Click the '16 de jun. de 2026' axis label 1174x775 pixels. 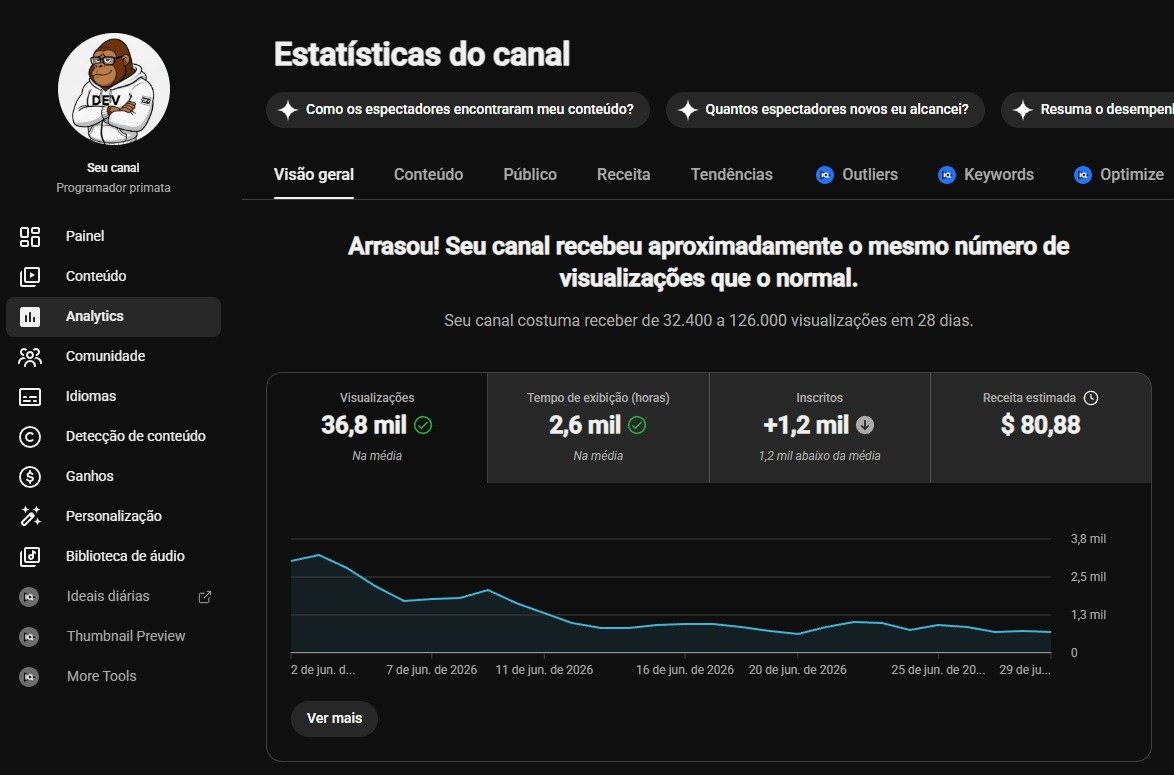pyautogui.click(x=685, y=670)
